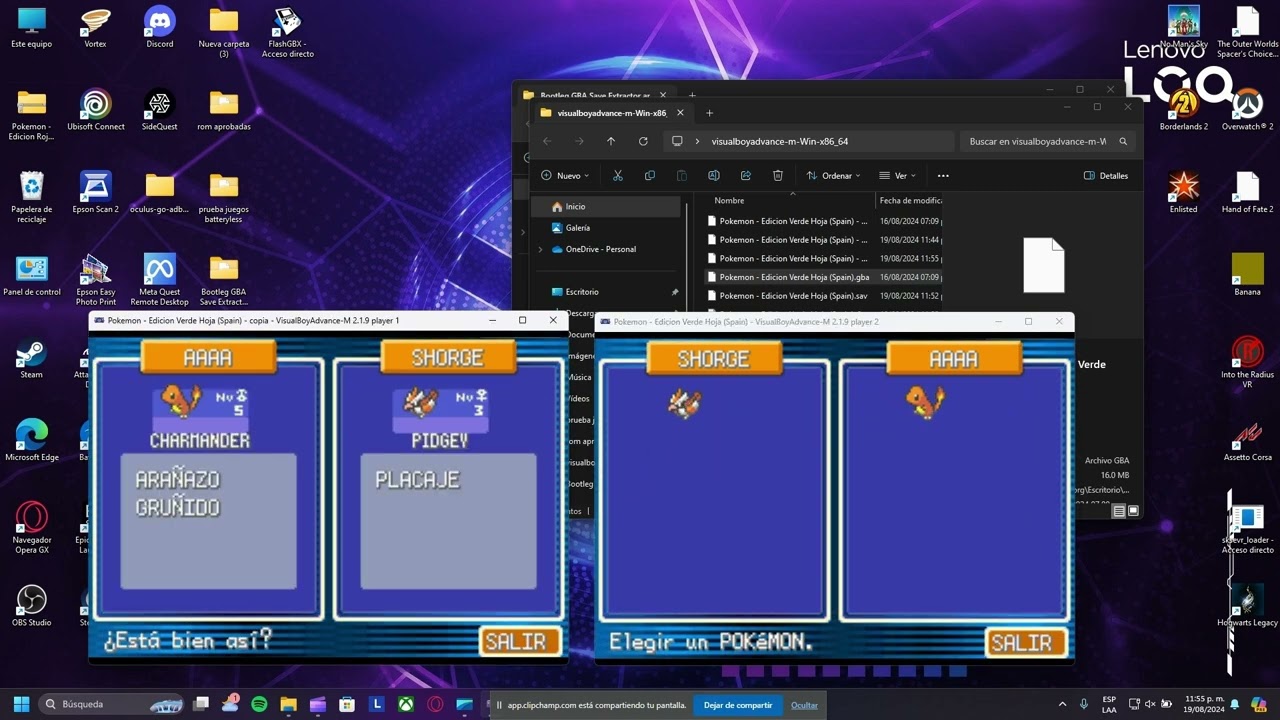Select Inicio in the Explorer sidebar
The image size is (1280, 720).
(x=607, y=207)
